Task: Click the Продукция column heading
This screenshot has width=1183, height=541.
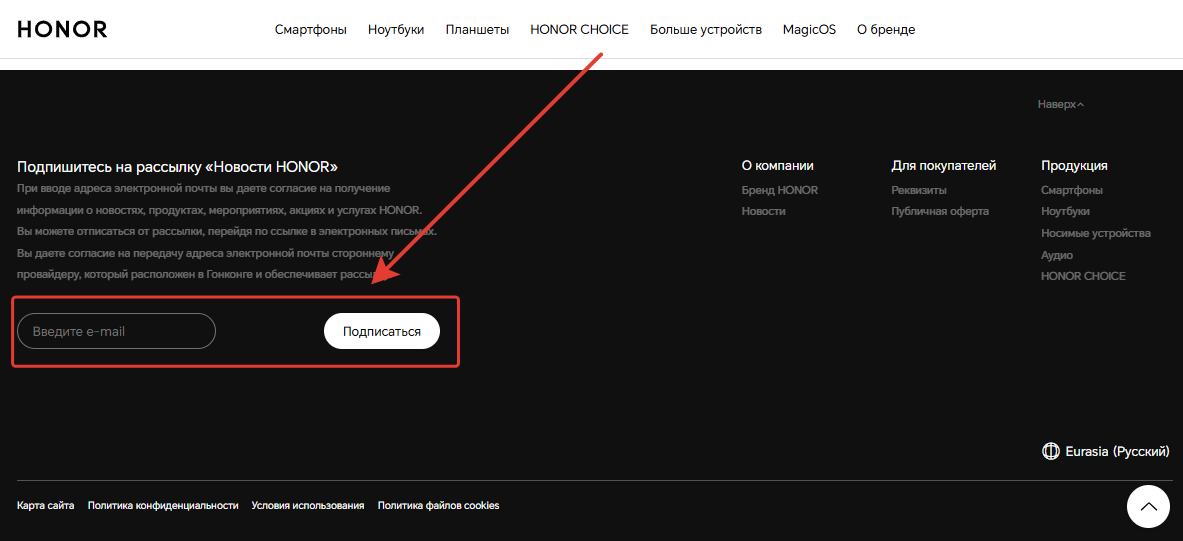Action: [1074, 166]
